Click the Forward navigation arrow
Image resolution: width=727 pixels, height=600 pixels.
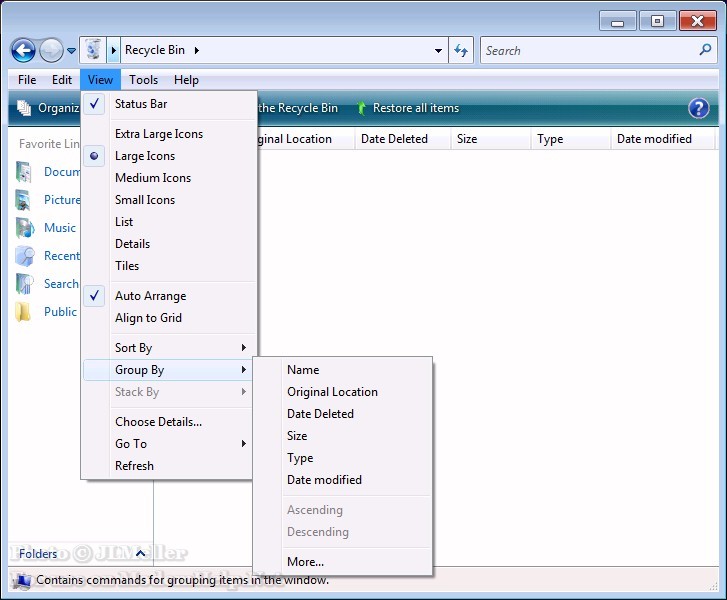[x=51, y=50]
